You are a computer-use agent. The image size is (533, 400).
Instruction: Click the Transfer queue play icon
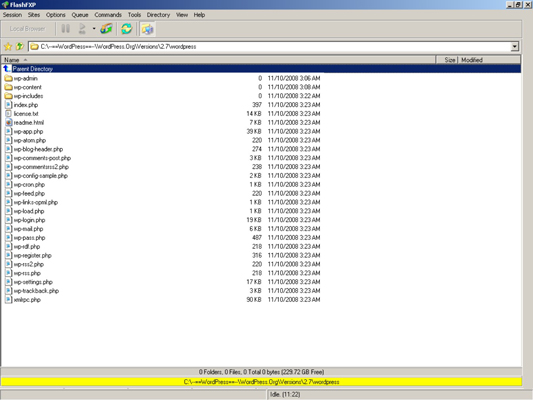82,29
